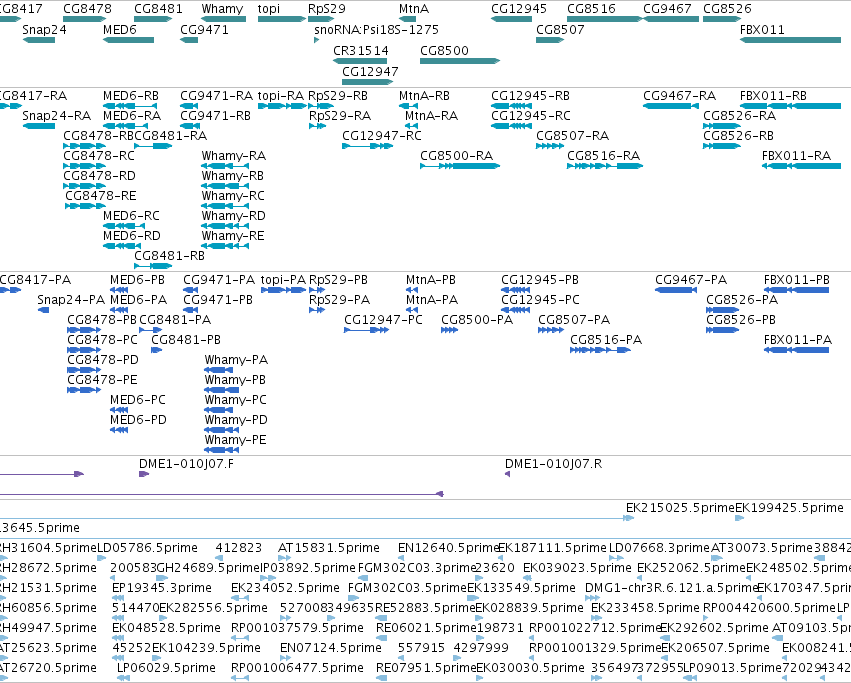Select the MtnA gene label
The width and height of the screenshot is (851, 683).
(414, 9)
